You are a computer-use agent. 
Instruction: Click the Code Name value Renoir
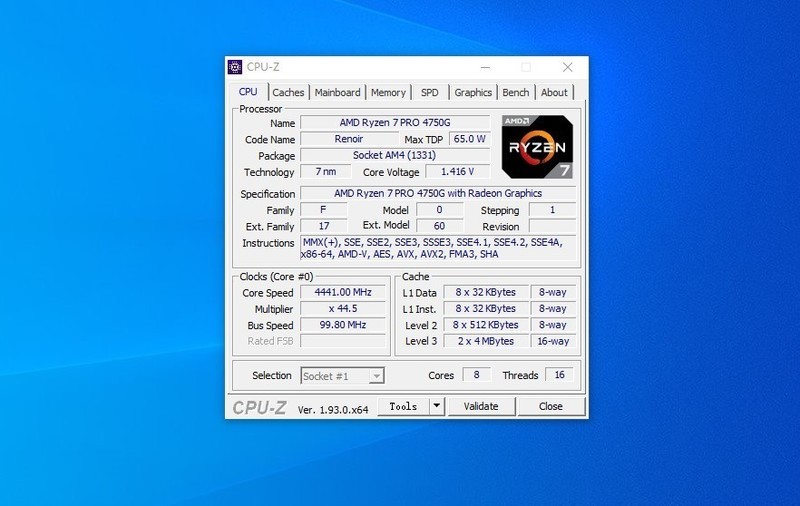(x=349, y=139)
